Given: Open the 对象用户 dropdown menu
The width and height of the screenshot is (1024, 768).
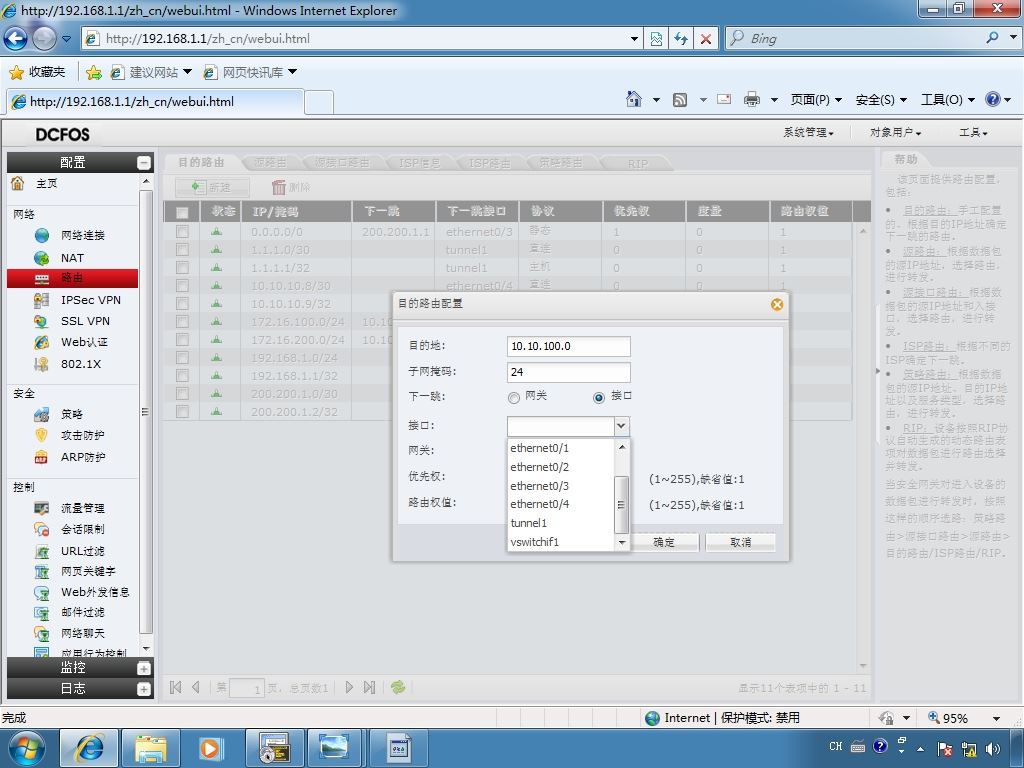Looking at the screenshot, I should coord(895,133).
